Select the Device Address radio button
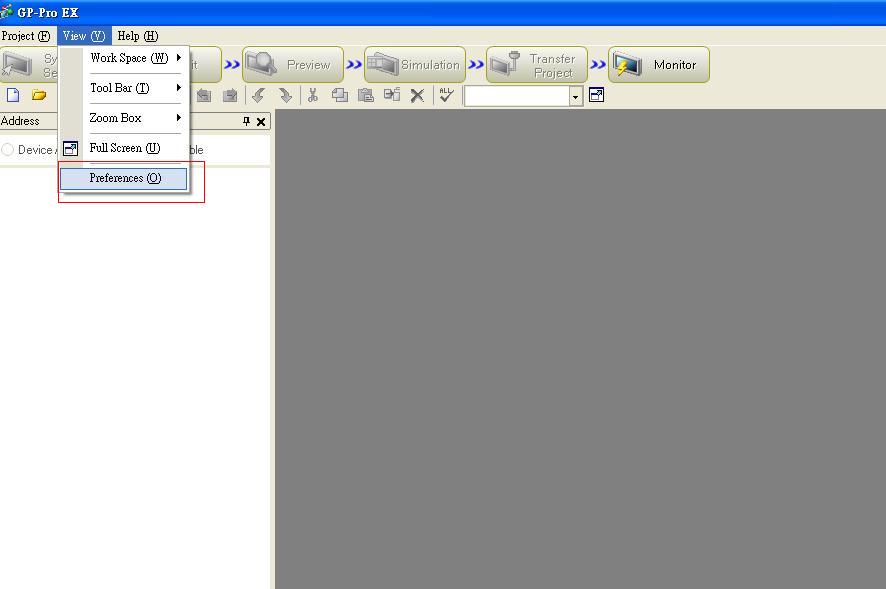The width and height of the screenshot is (886, 589). [8, 150]
